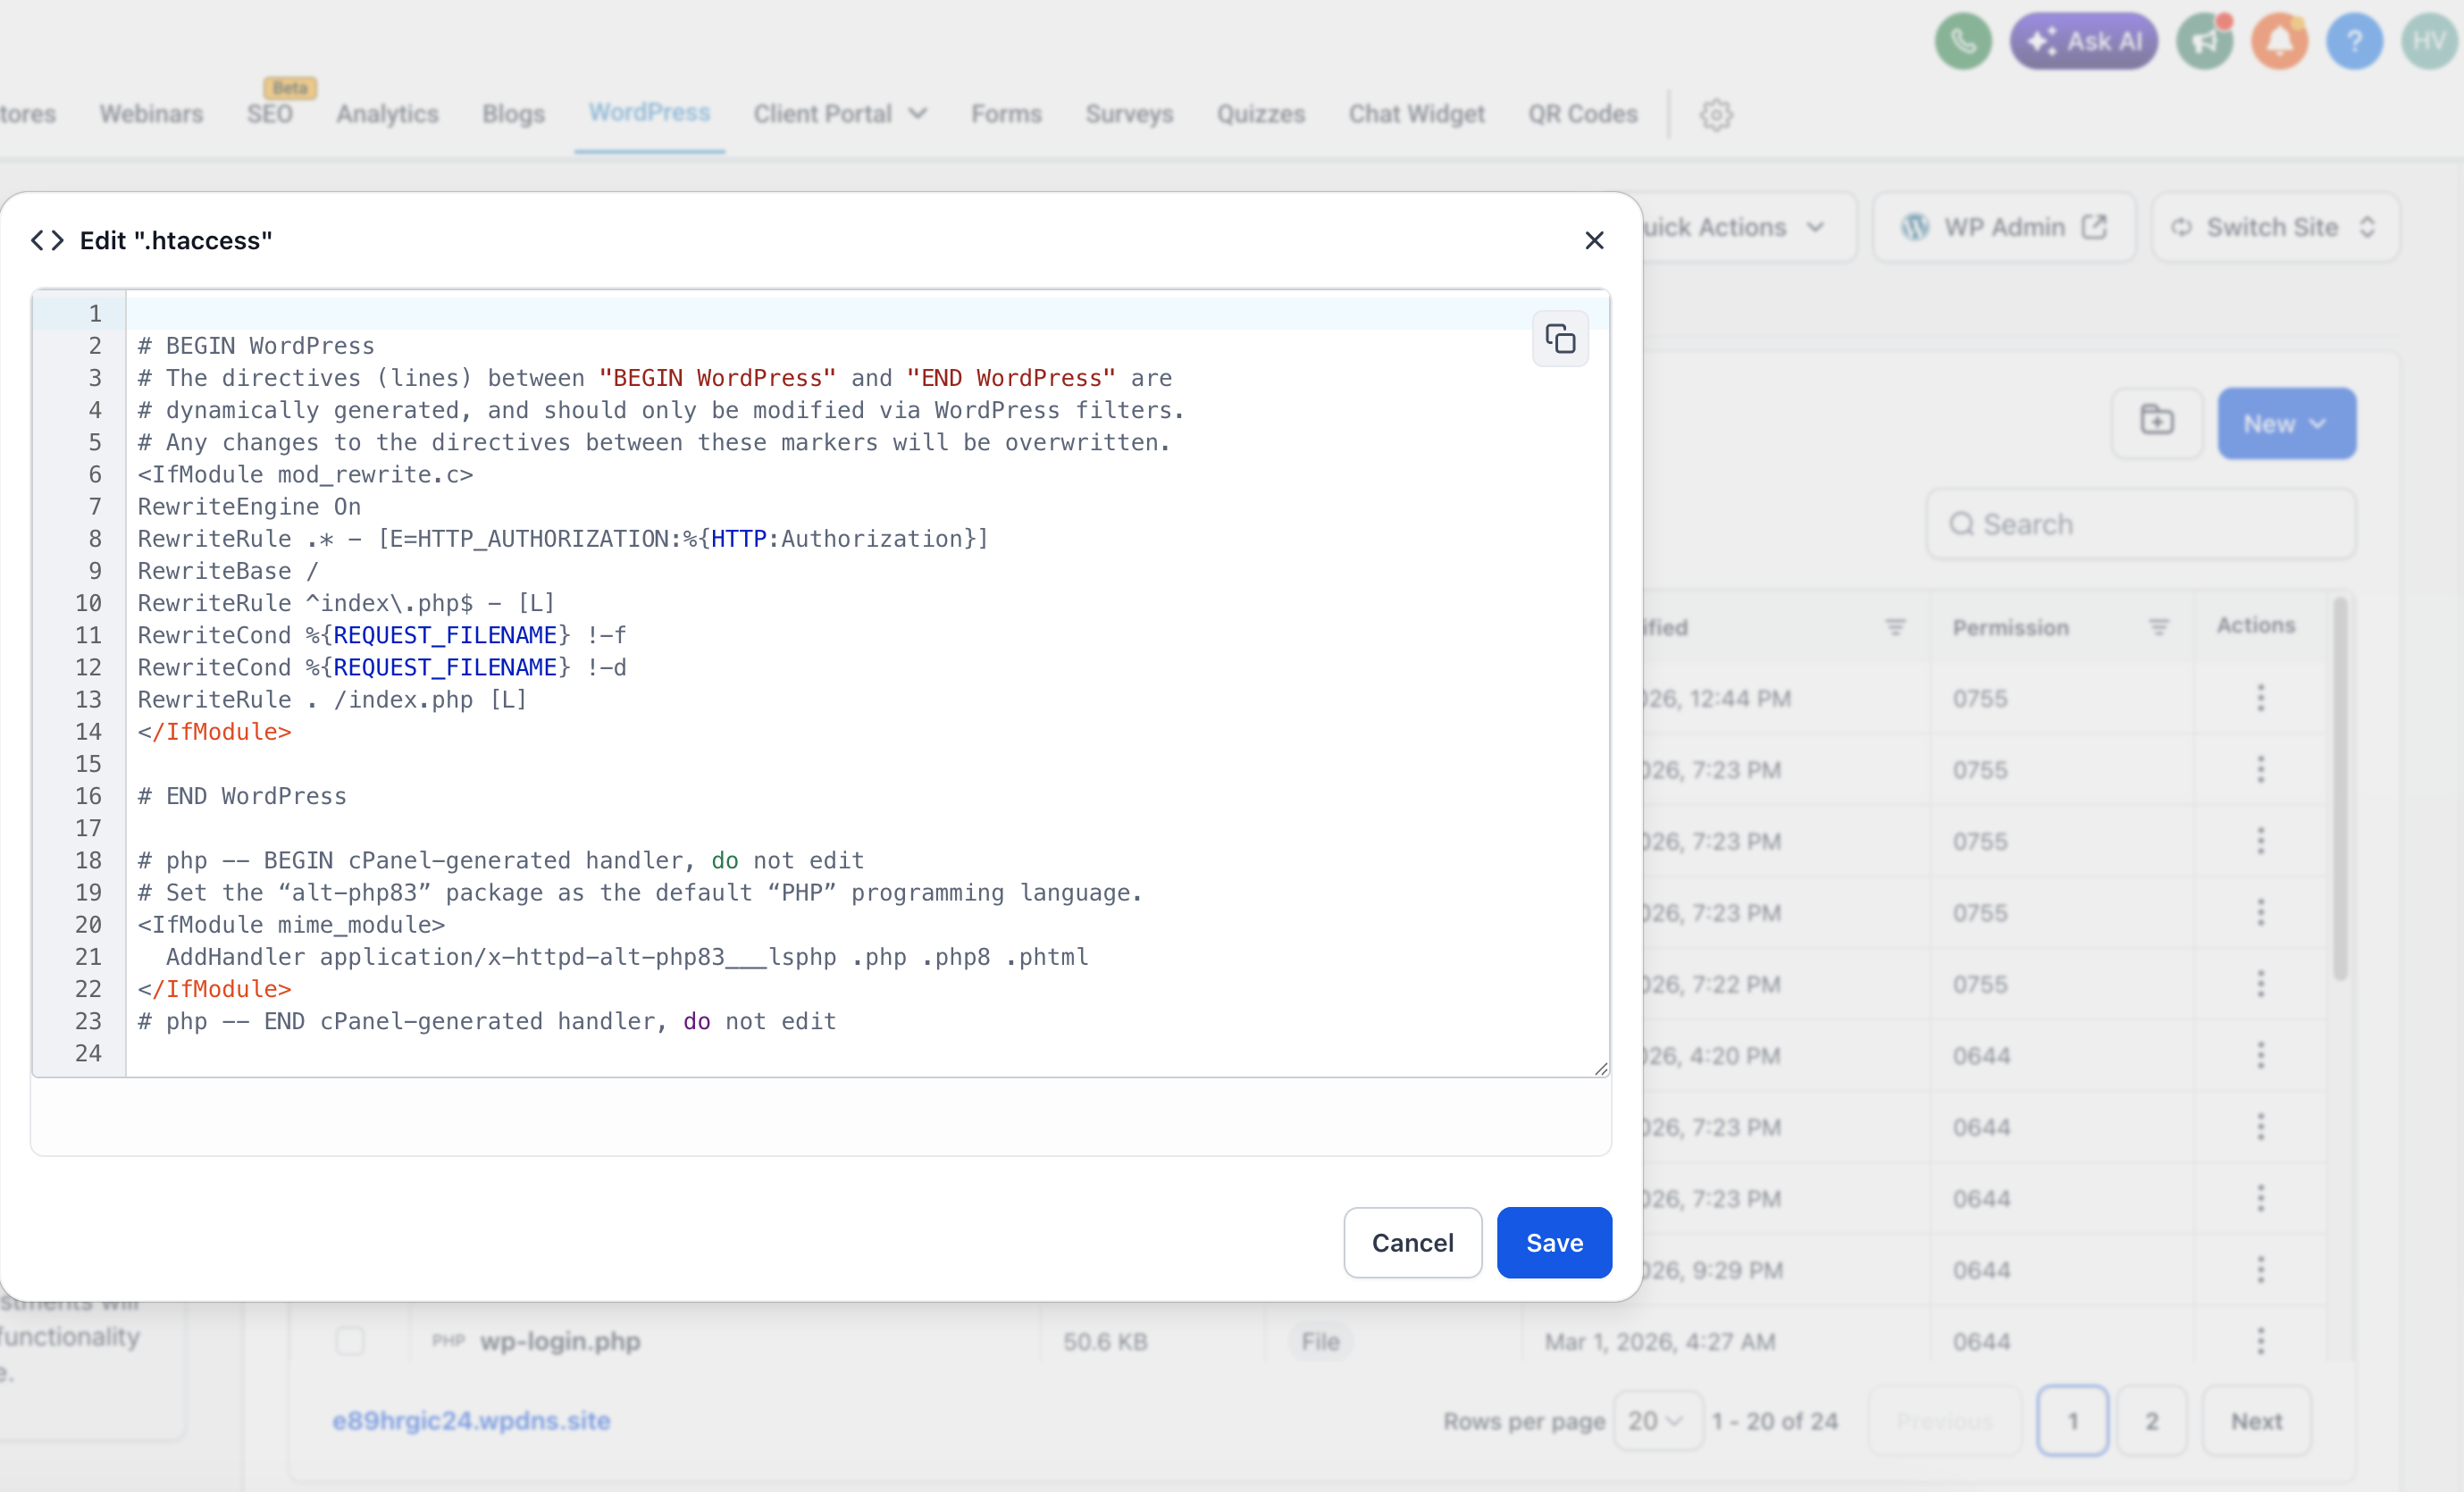Go to page 2 of files

point(2151,1421)
